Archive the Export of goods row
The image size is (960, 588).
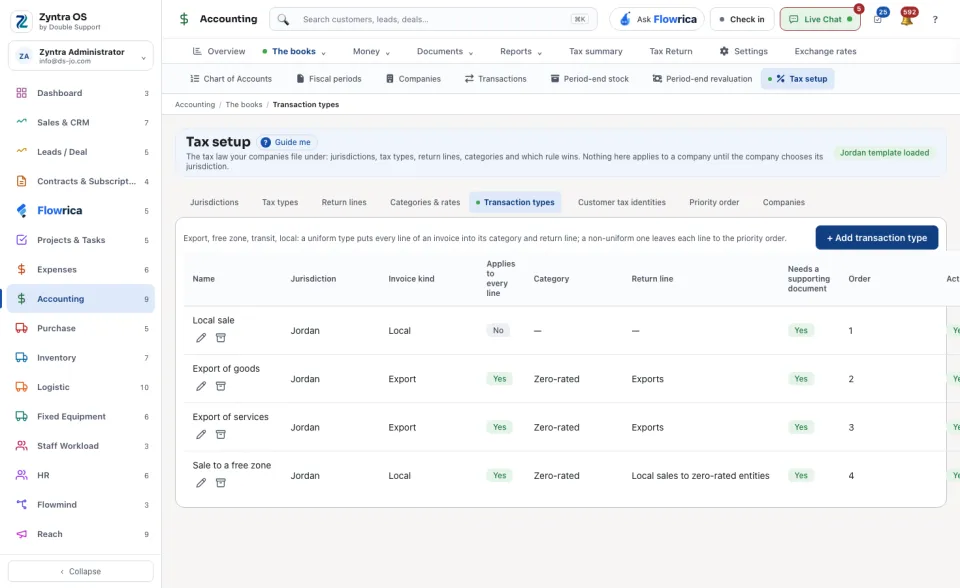click(221, 386)
